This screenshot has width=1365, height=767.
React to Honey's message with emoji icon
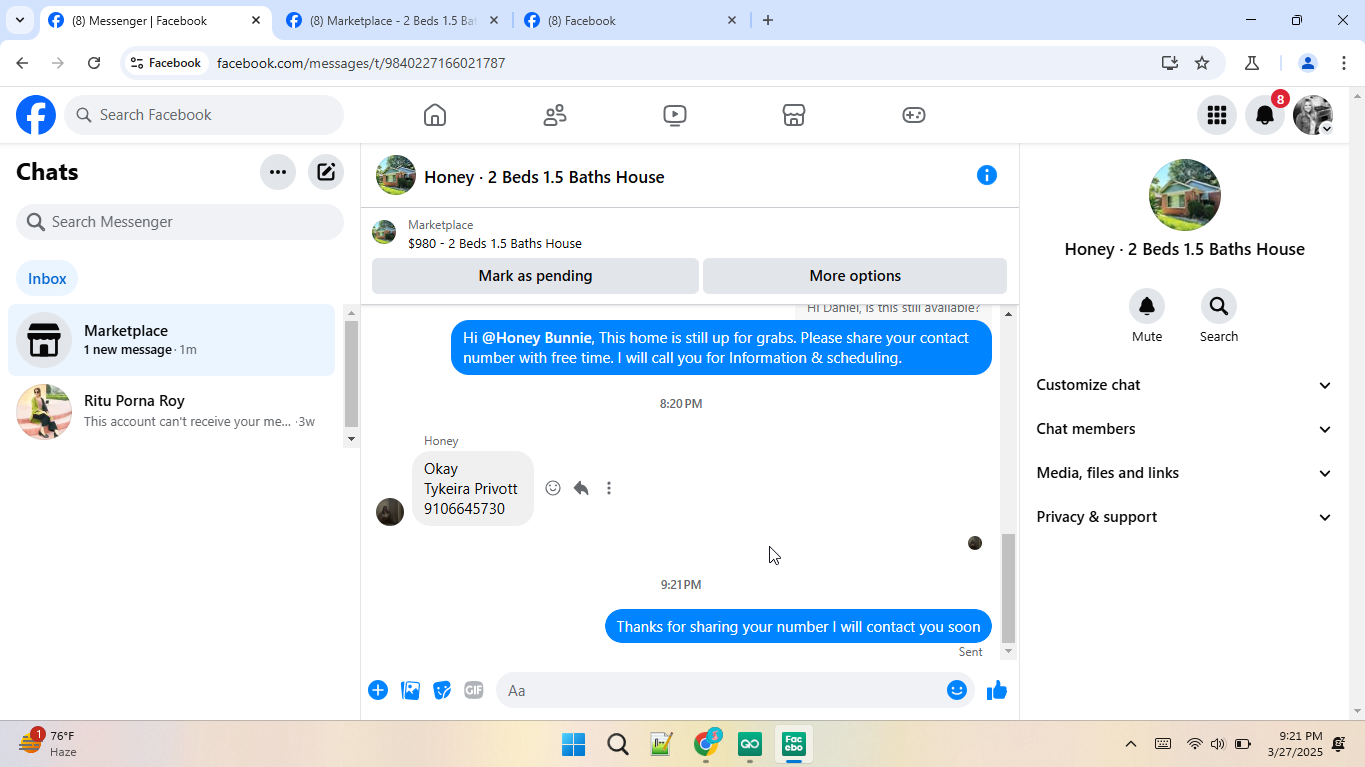[x=553, y=488]
